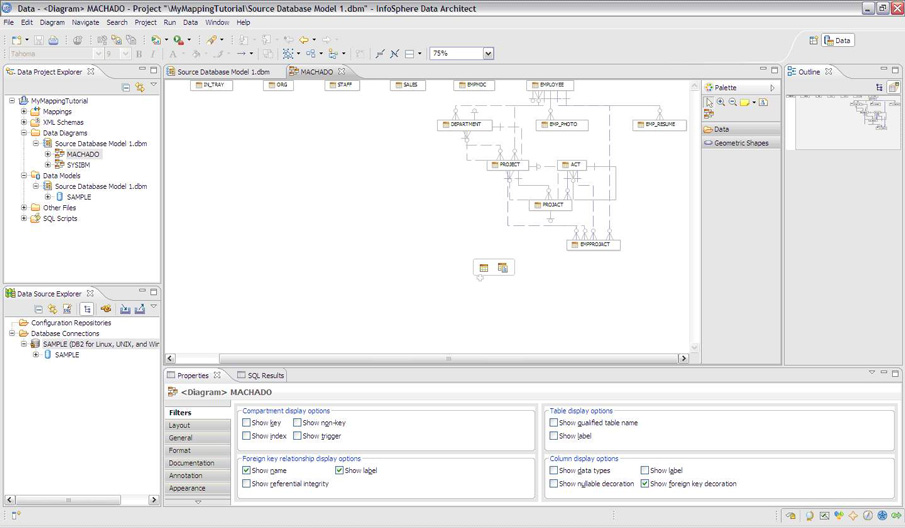Screen dimensions: 905x528
Task: Open the Project menu
Action: point(145,23)
